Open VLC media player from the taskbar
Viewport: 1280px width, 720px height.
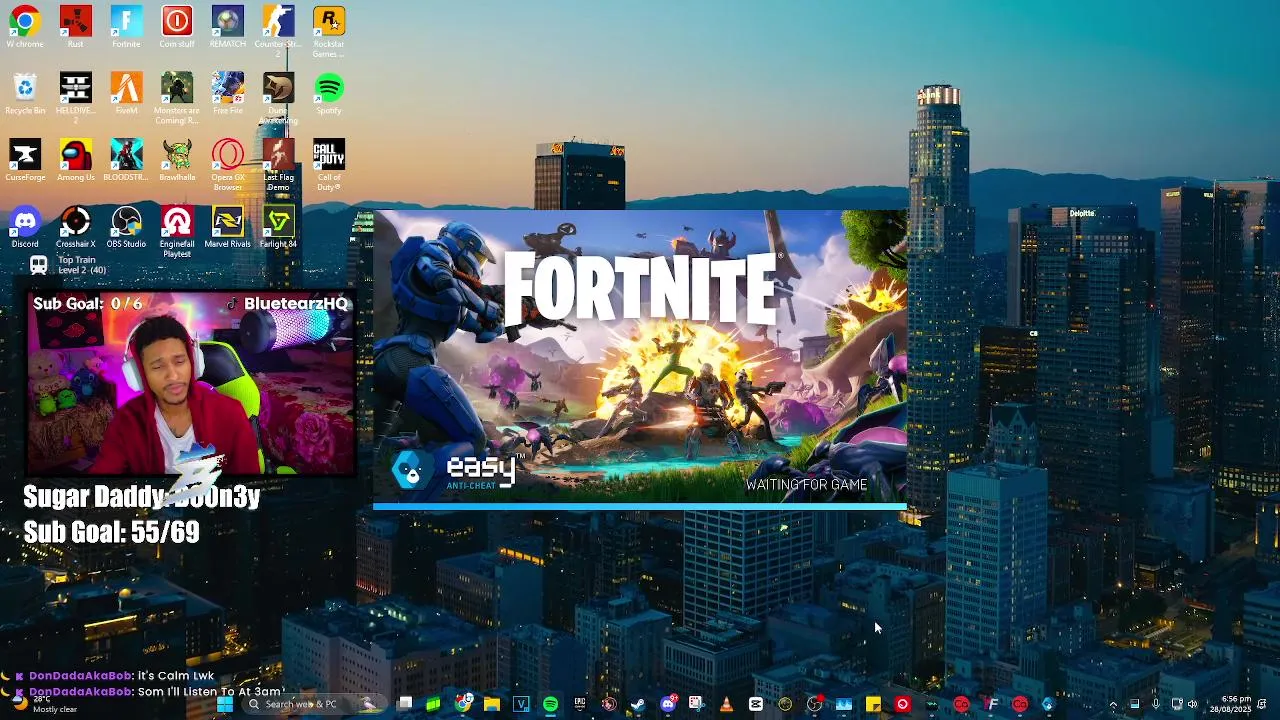(x=726, y=704)
